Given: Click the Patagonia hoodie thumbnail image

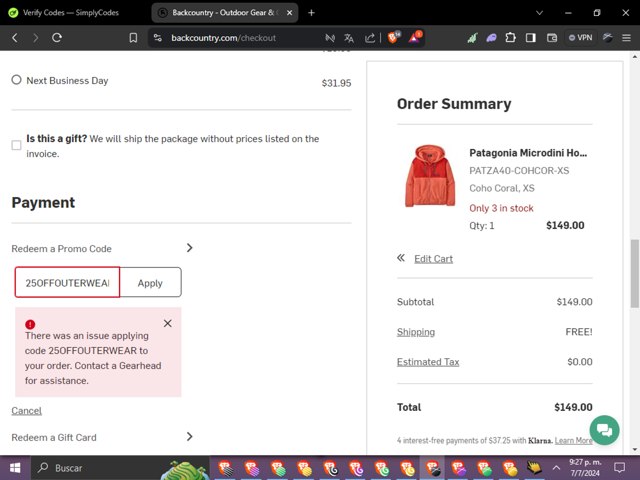Looking at the screenshot, I should click(x=430, y=176).
